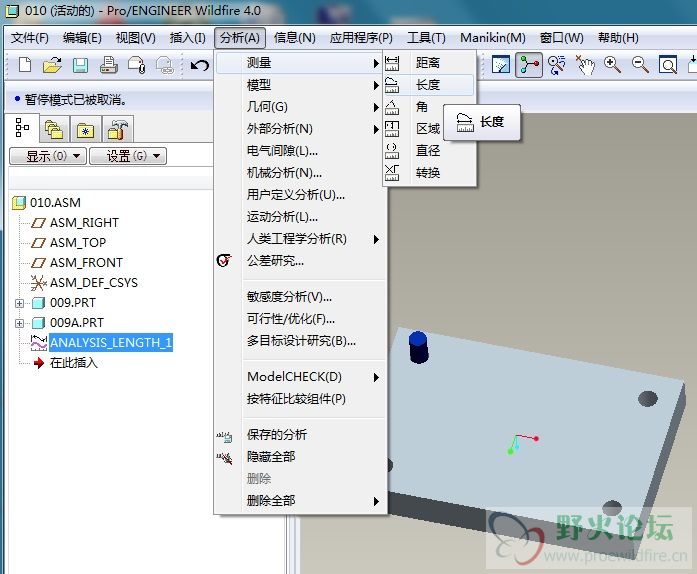
Task: Expand the 几何(G) submenu
Action: point(300,107)
